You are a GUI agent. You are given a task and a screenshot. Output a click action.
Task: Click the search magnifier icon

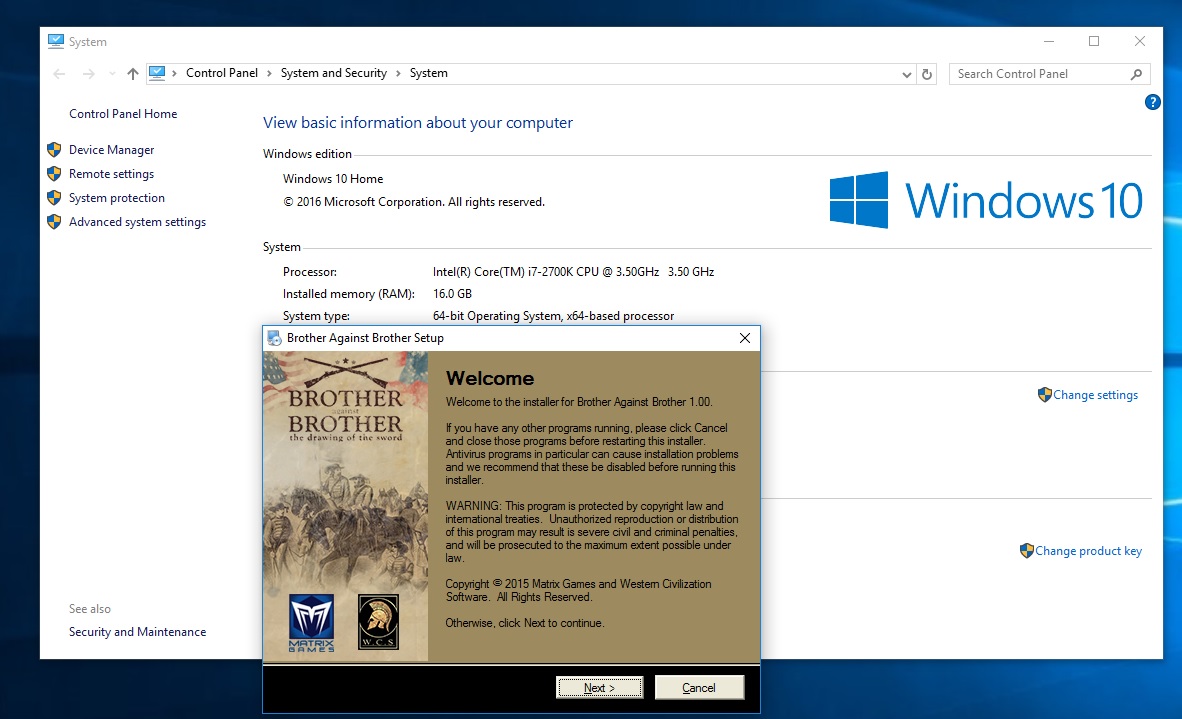(1136, 74)
